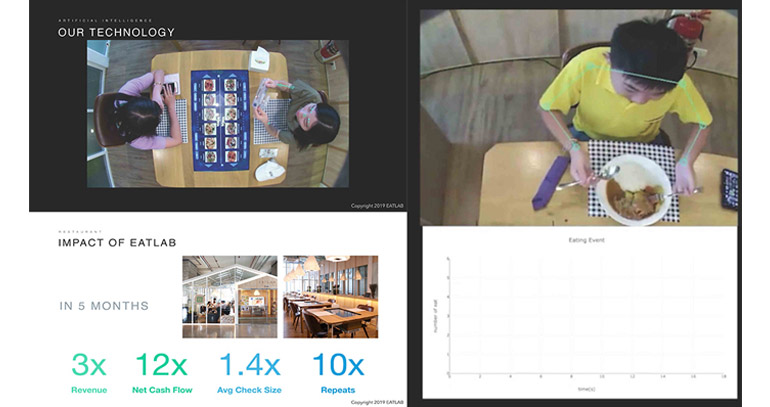The image size is (770, 407).
Task: Click the '12x' figure
Action: pos(161,365)
